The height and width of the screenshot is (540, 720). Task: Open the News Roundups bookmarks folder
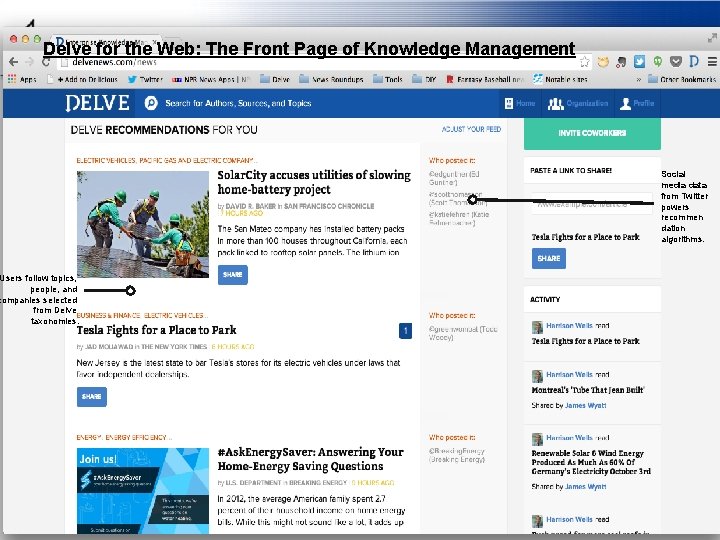(331, 79)
